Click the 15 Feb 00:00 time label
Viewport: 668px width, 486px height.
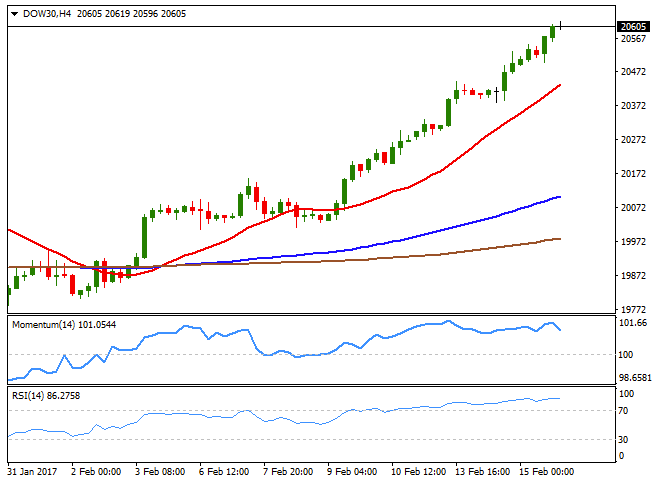pyautogui.click(x=546, y=472)
